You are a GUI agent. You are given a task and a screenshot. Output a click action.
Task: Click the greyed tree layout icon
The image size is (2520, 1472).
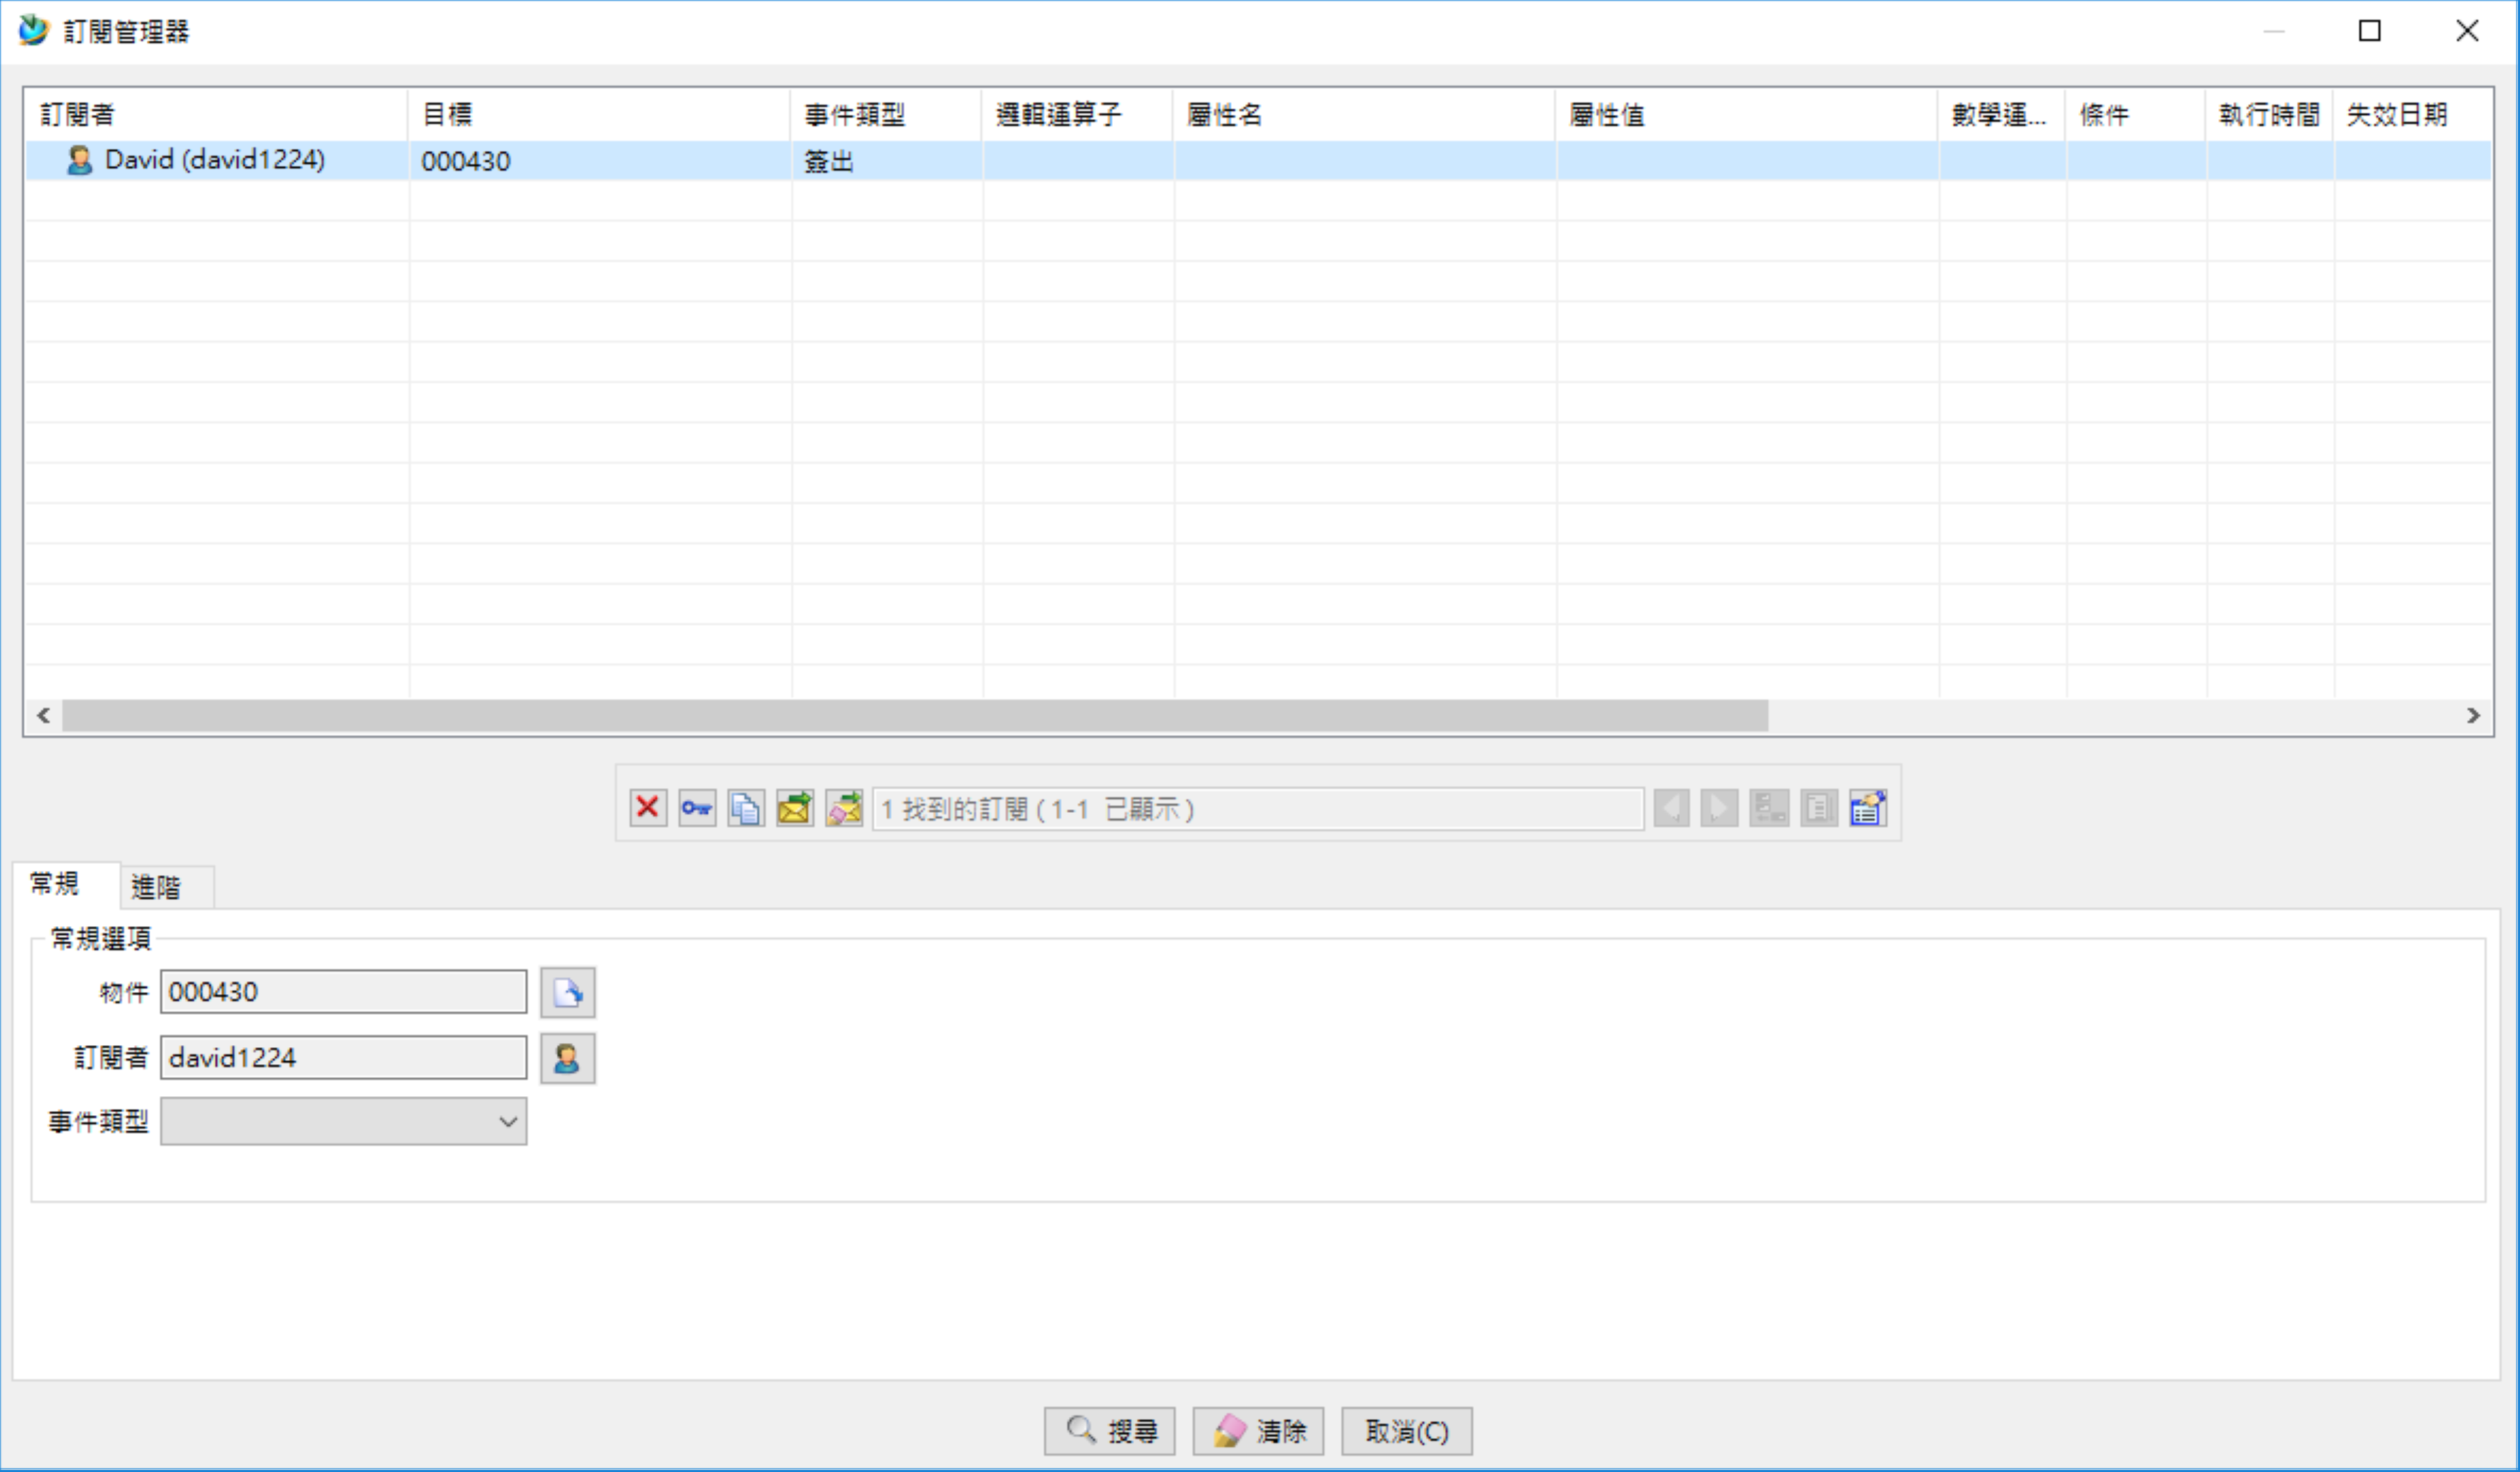click(x=1769, y=808)
